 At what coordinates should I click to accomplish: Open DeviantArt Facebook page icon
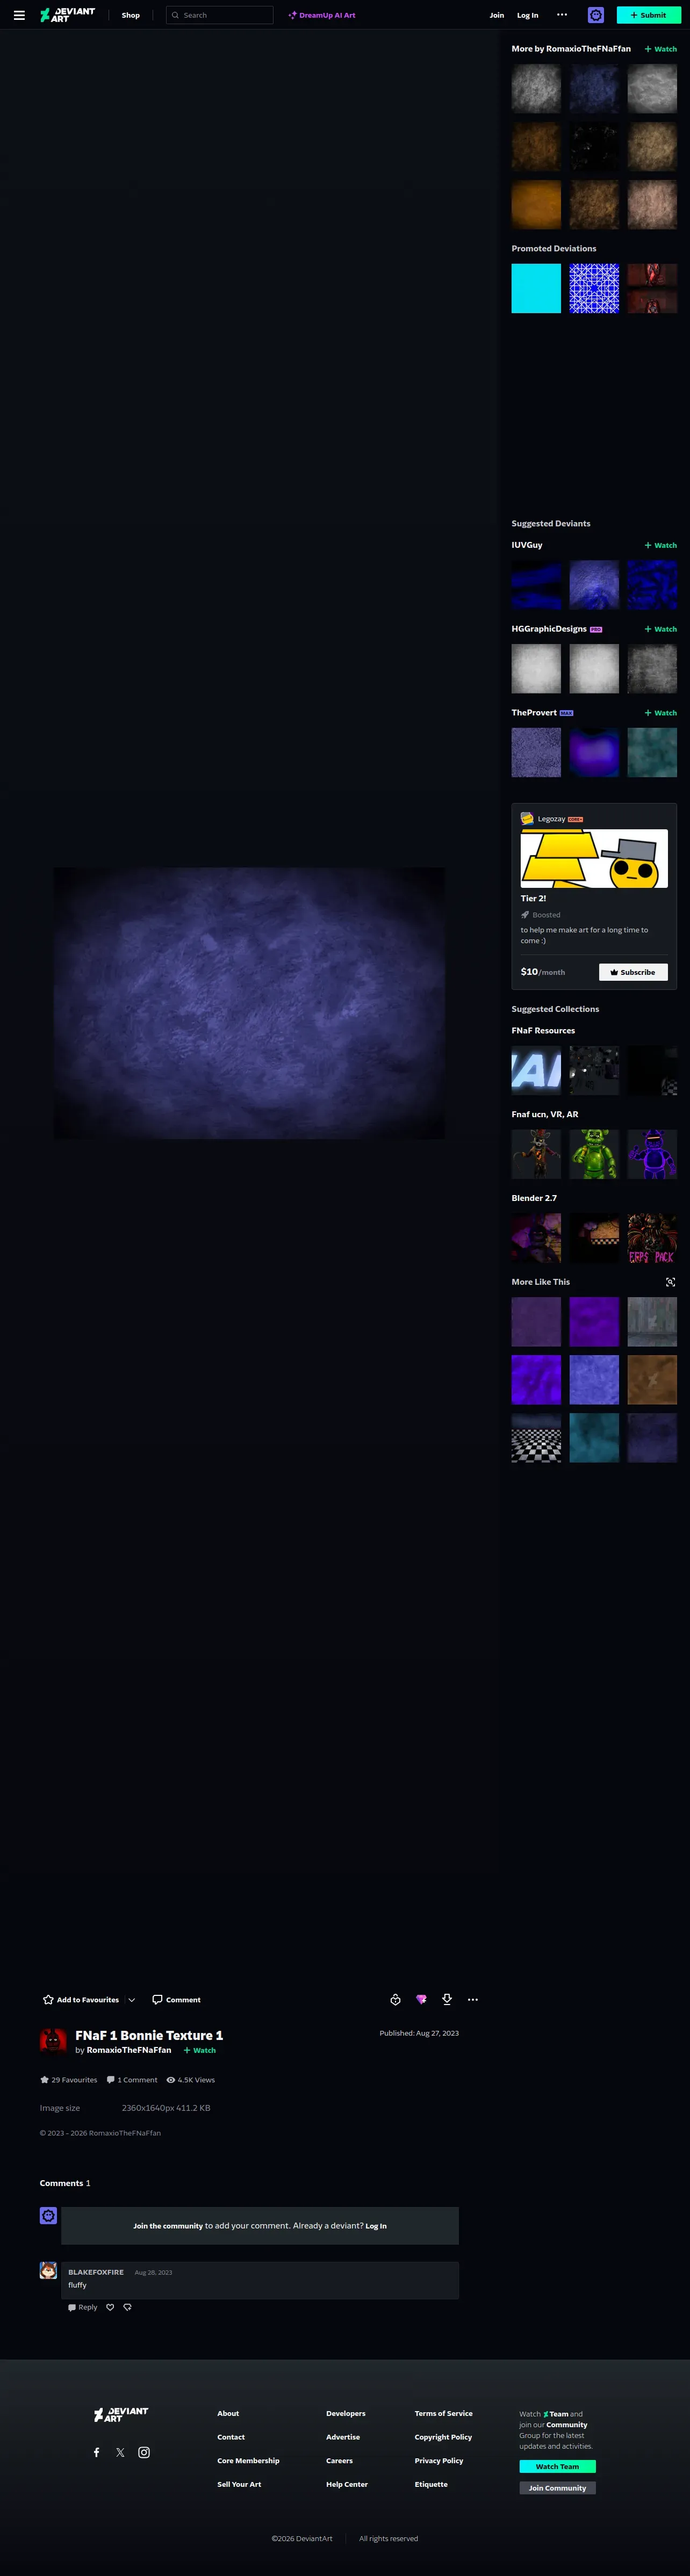[97, 2452]
